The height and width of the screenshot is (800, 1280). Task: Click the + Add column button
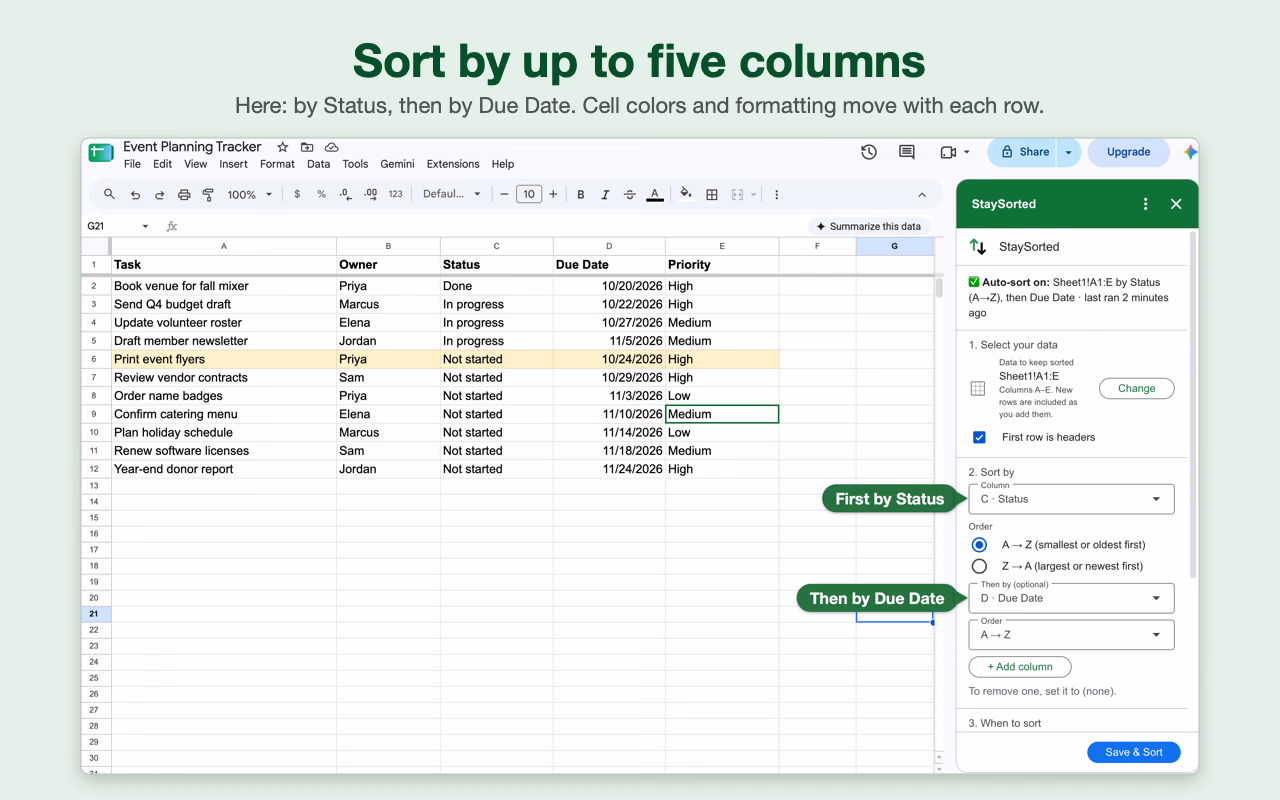point(1020,666)
